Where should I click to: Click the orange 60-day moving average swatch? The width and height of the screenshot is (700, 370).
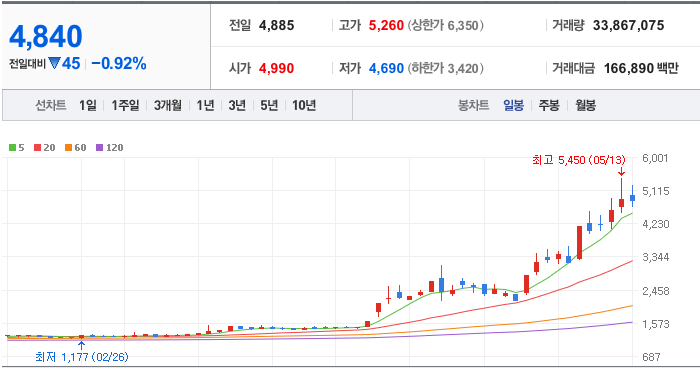click(x=68, y=148)
